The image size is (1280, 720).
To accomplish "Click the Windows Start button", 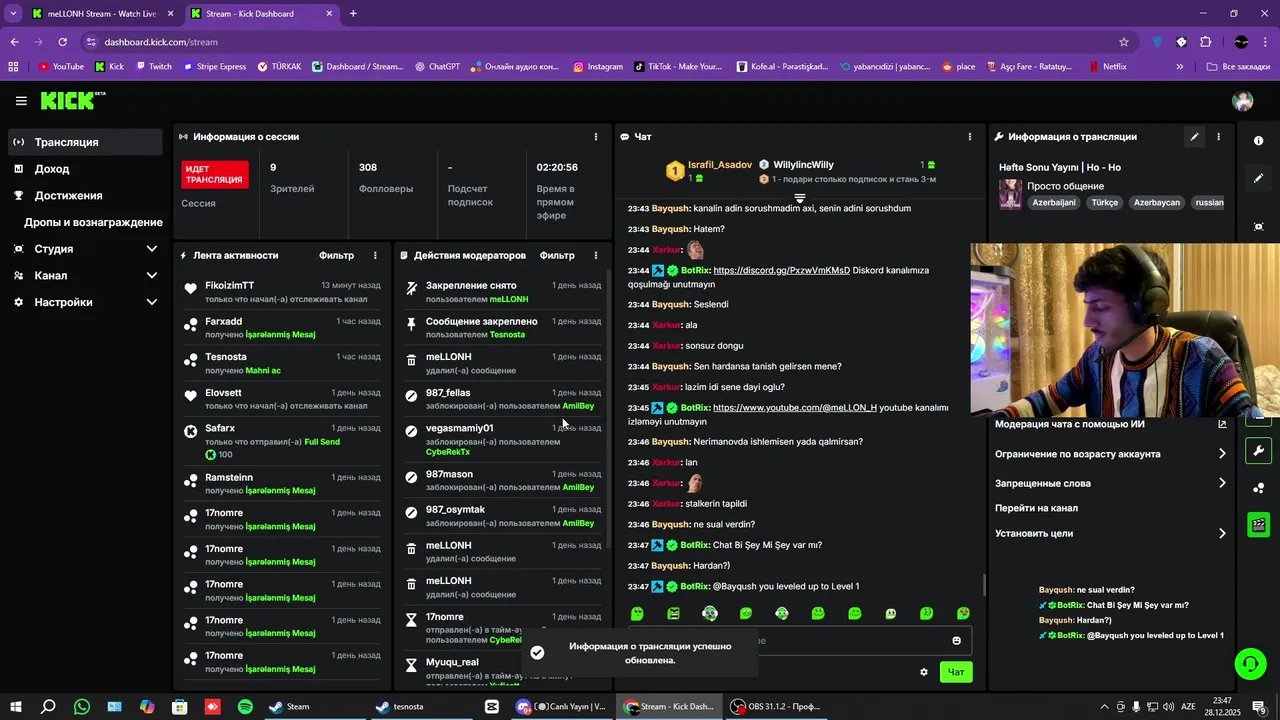I will point(16,706).
